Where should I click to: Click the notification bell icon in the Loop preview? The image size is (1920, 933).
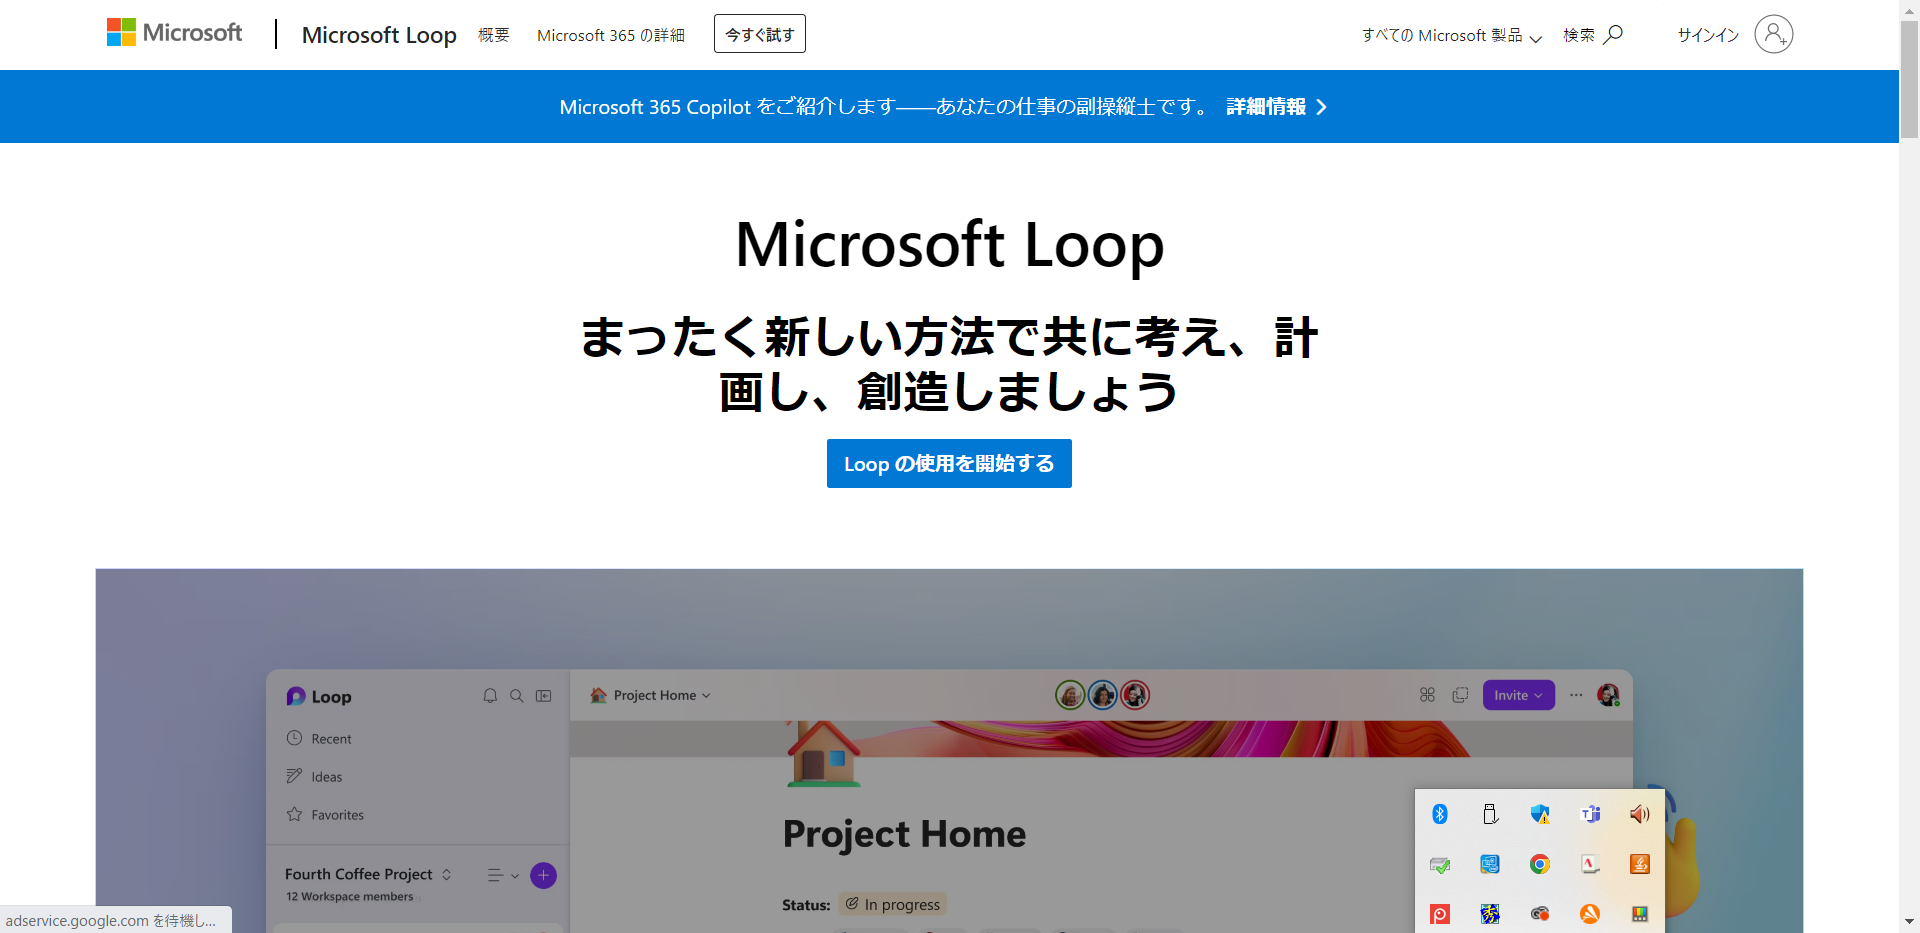click(x=490, y=696)
